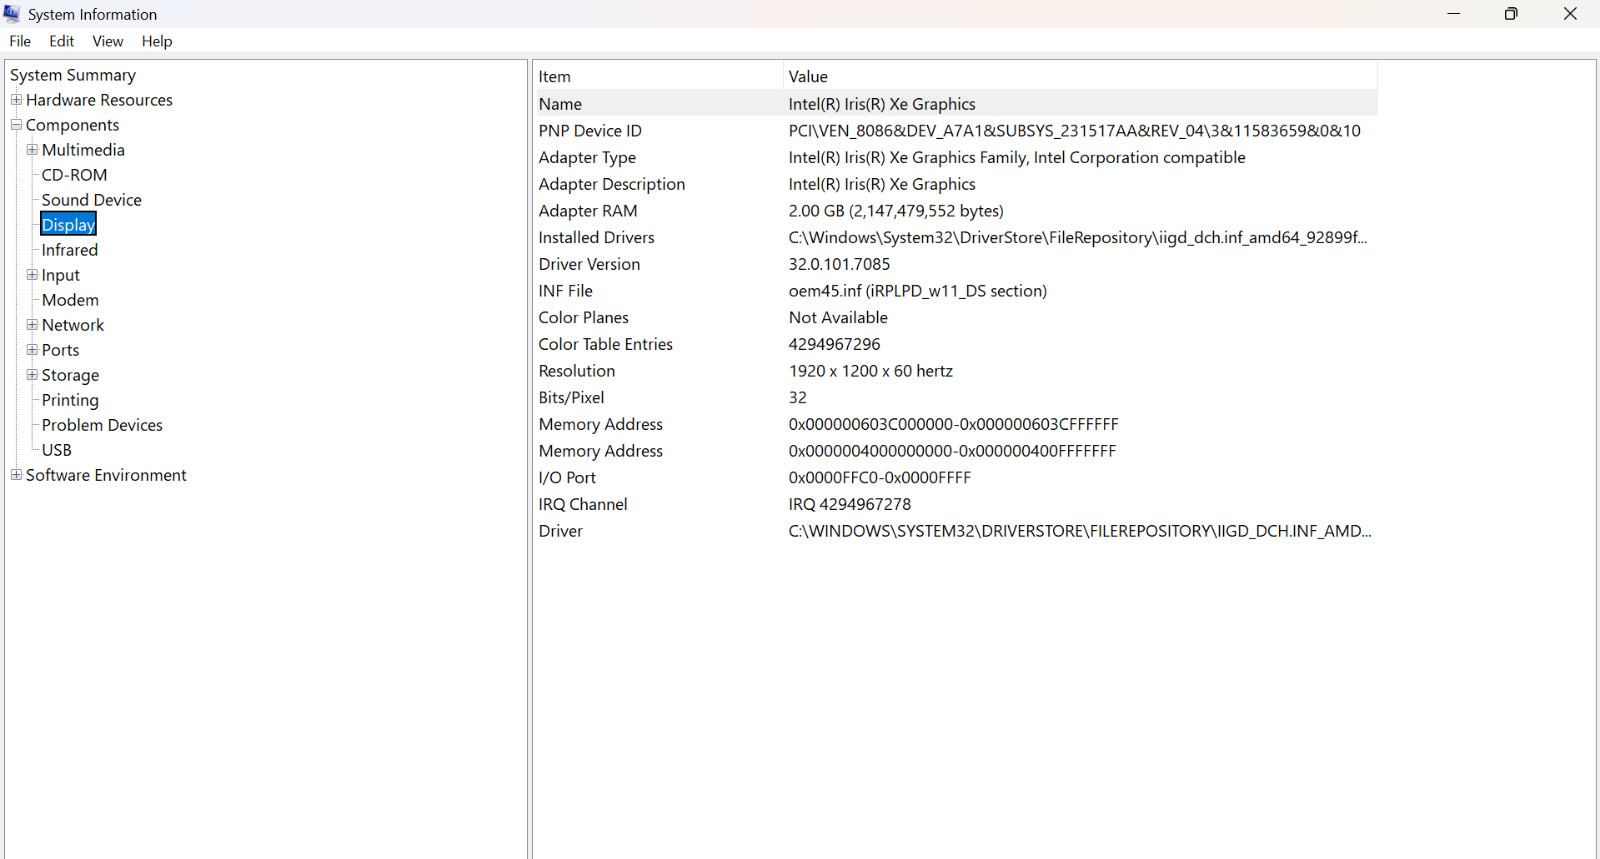Collapse the Components tree node
Viewport: 1600px width, 859px height.
tap(16, 125)
